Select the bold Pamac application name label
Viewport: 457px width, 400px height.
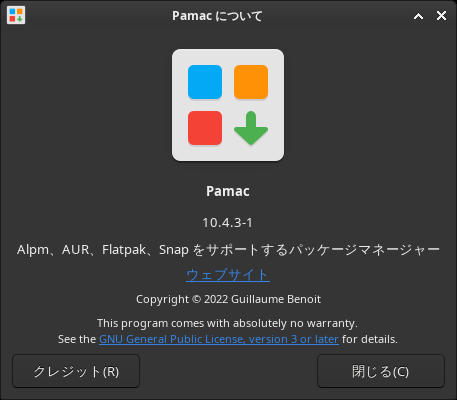(228, 191)
